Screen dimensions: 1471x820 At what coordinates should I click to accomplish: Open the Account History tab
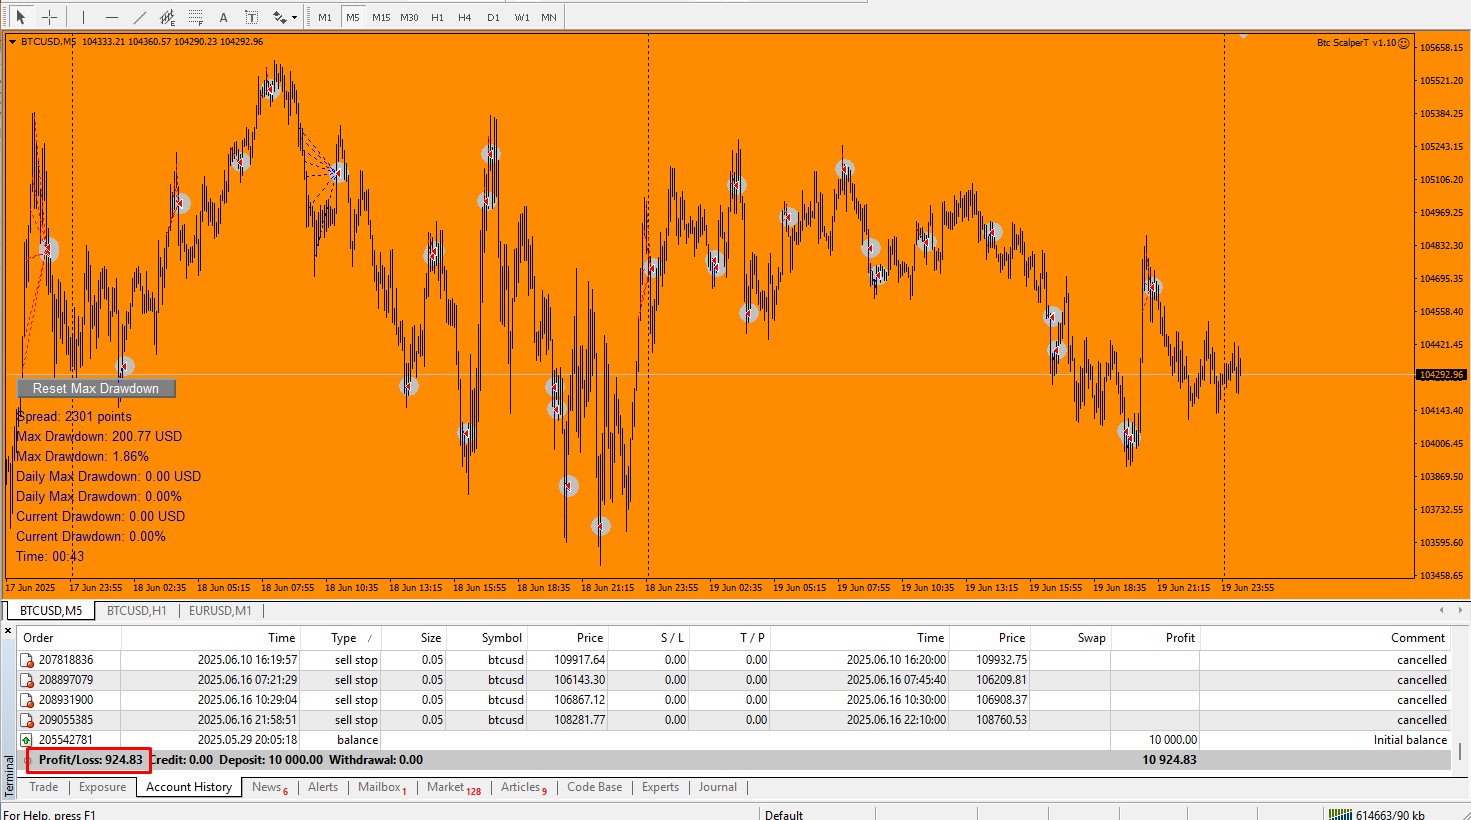tap(189, 787)
